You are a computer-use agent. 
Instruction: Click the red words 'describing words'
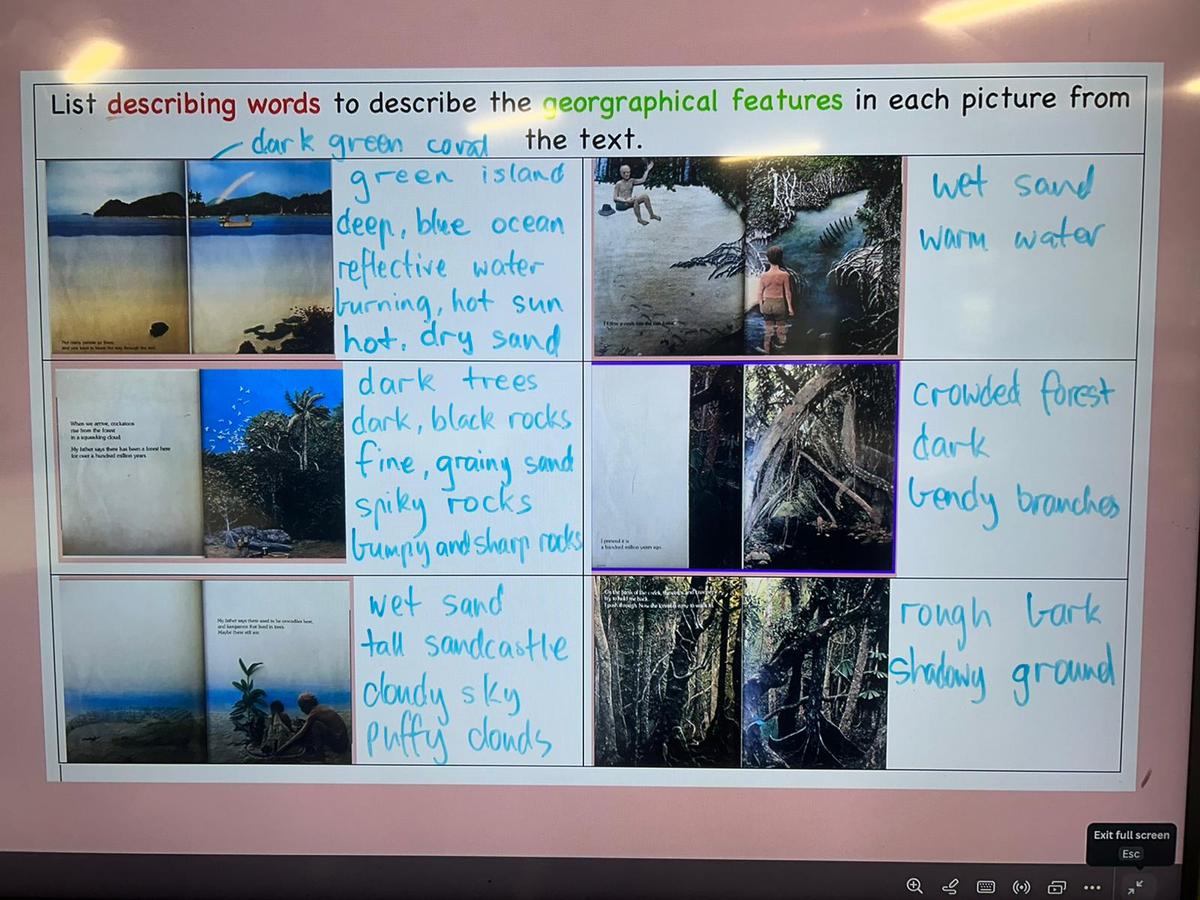tap(214, 103)
